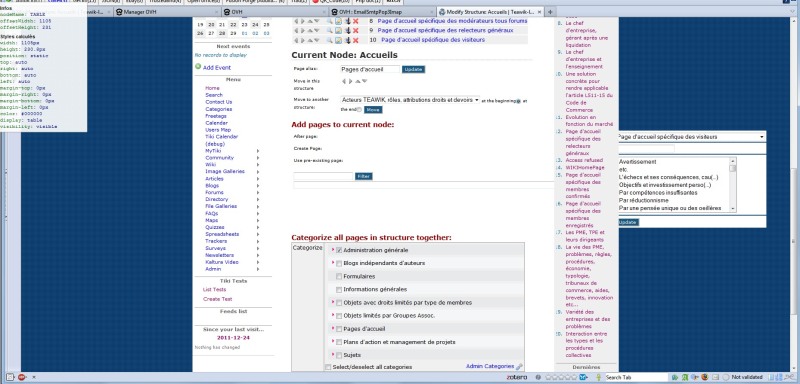Click the filter text field beside Filter
The width and height of the screenshot is (800, 384).
tap(323, 176)
